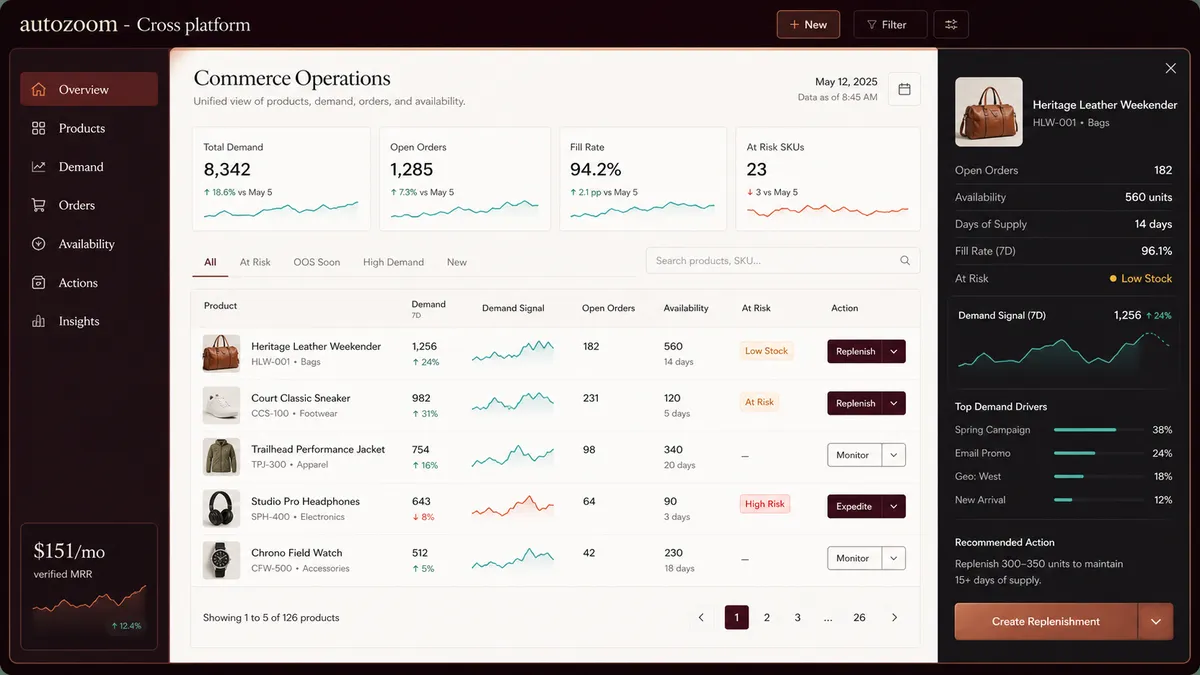Click Replenish for Heritage Leather Weekender
The height and width of the screenshot is (675, 1200).
(855, 351)
